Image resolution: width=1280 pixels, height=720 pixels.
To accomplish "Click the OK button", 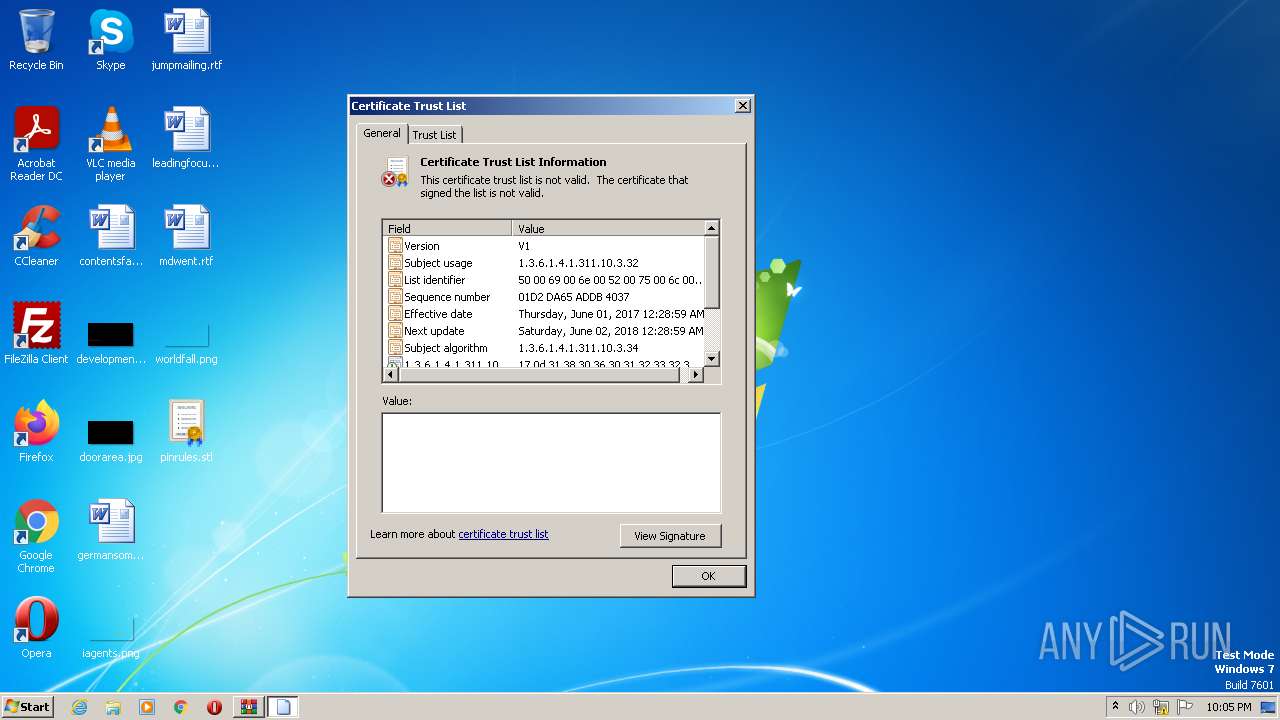I will pos(708,576).
